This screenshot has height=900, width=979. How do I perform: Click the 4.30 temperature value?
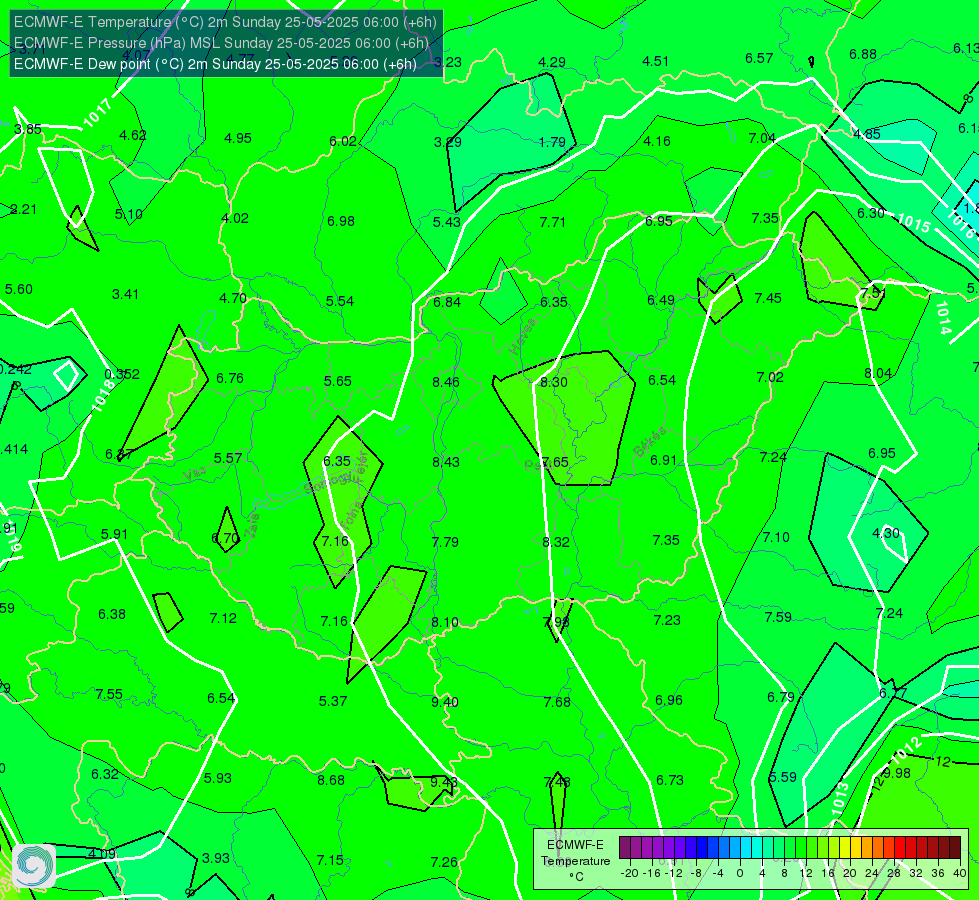tap(885, 533)
